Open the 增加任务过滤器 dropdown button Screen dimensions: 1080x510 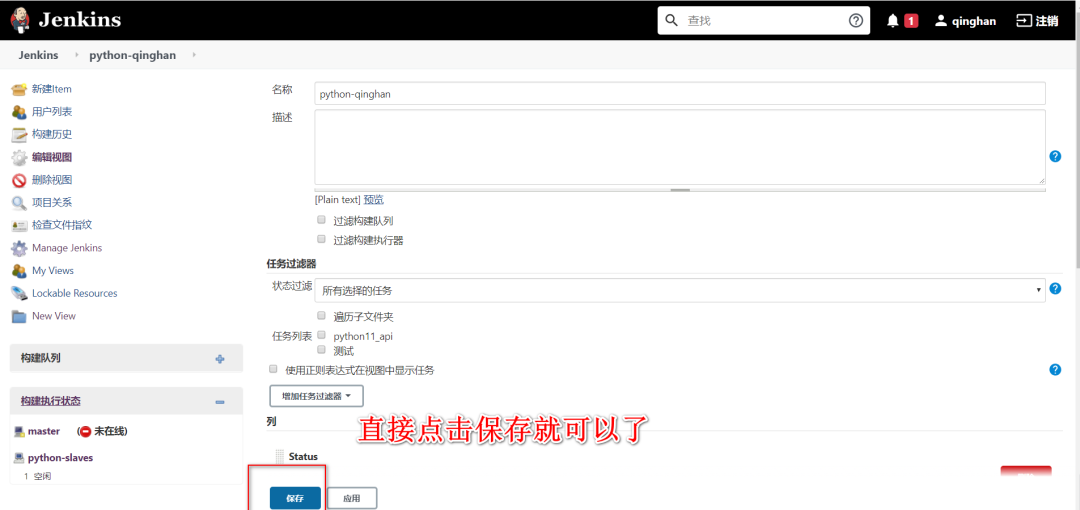click(316, 396)
